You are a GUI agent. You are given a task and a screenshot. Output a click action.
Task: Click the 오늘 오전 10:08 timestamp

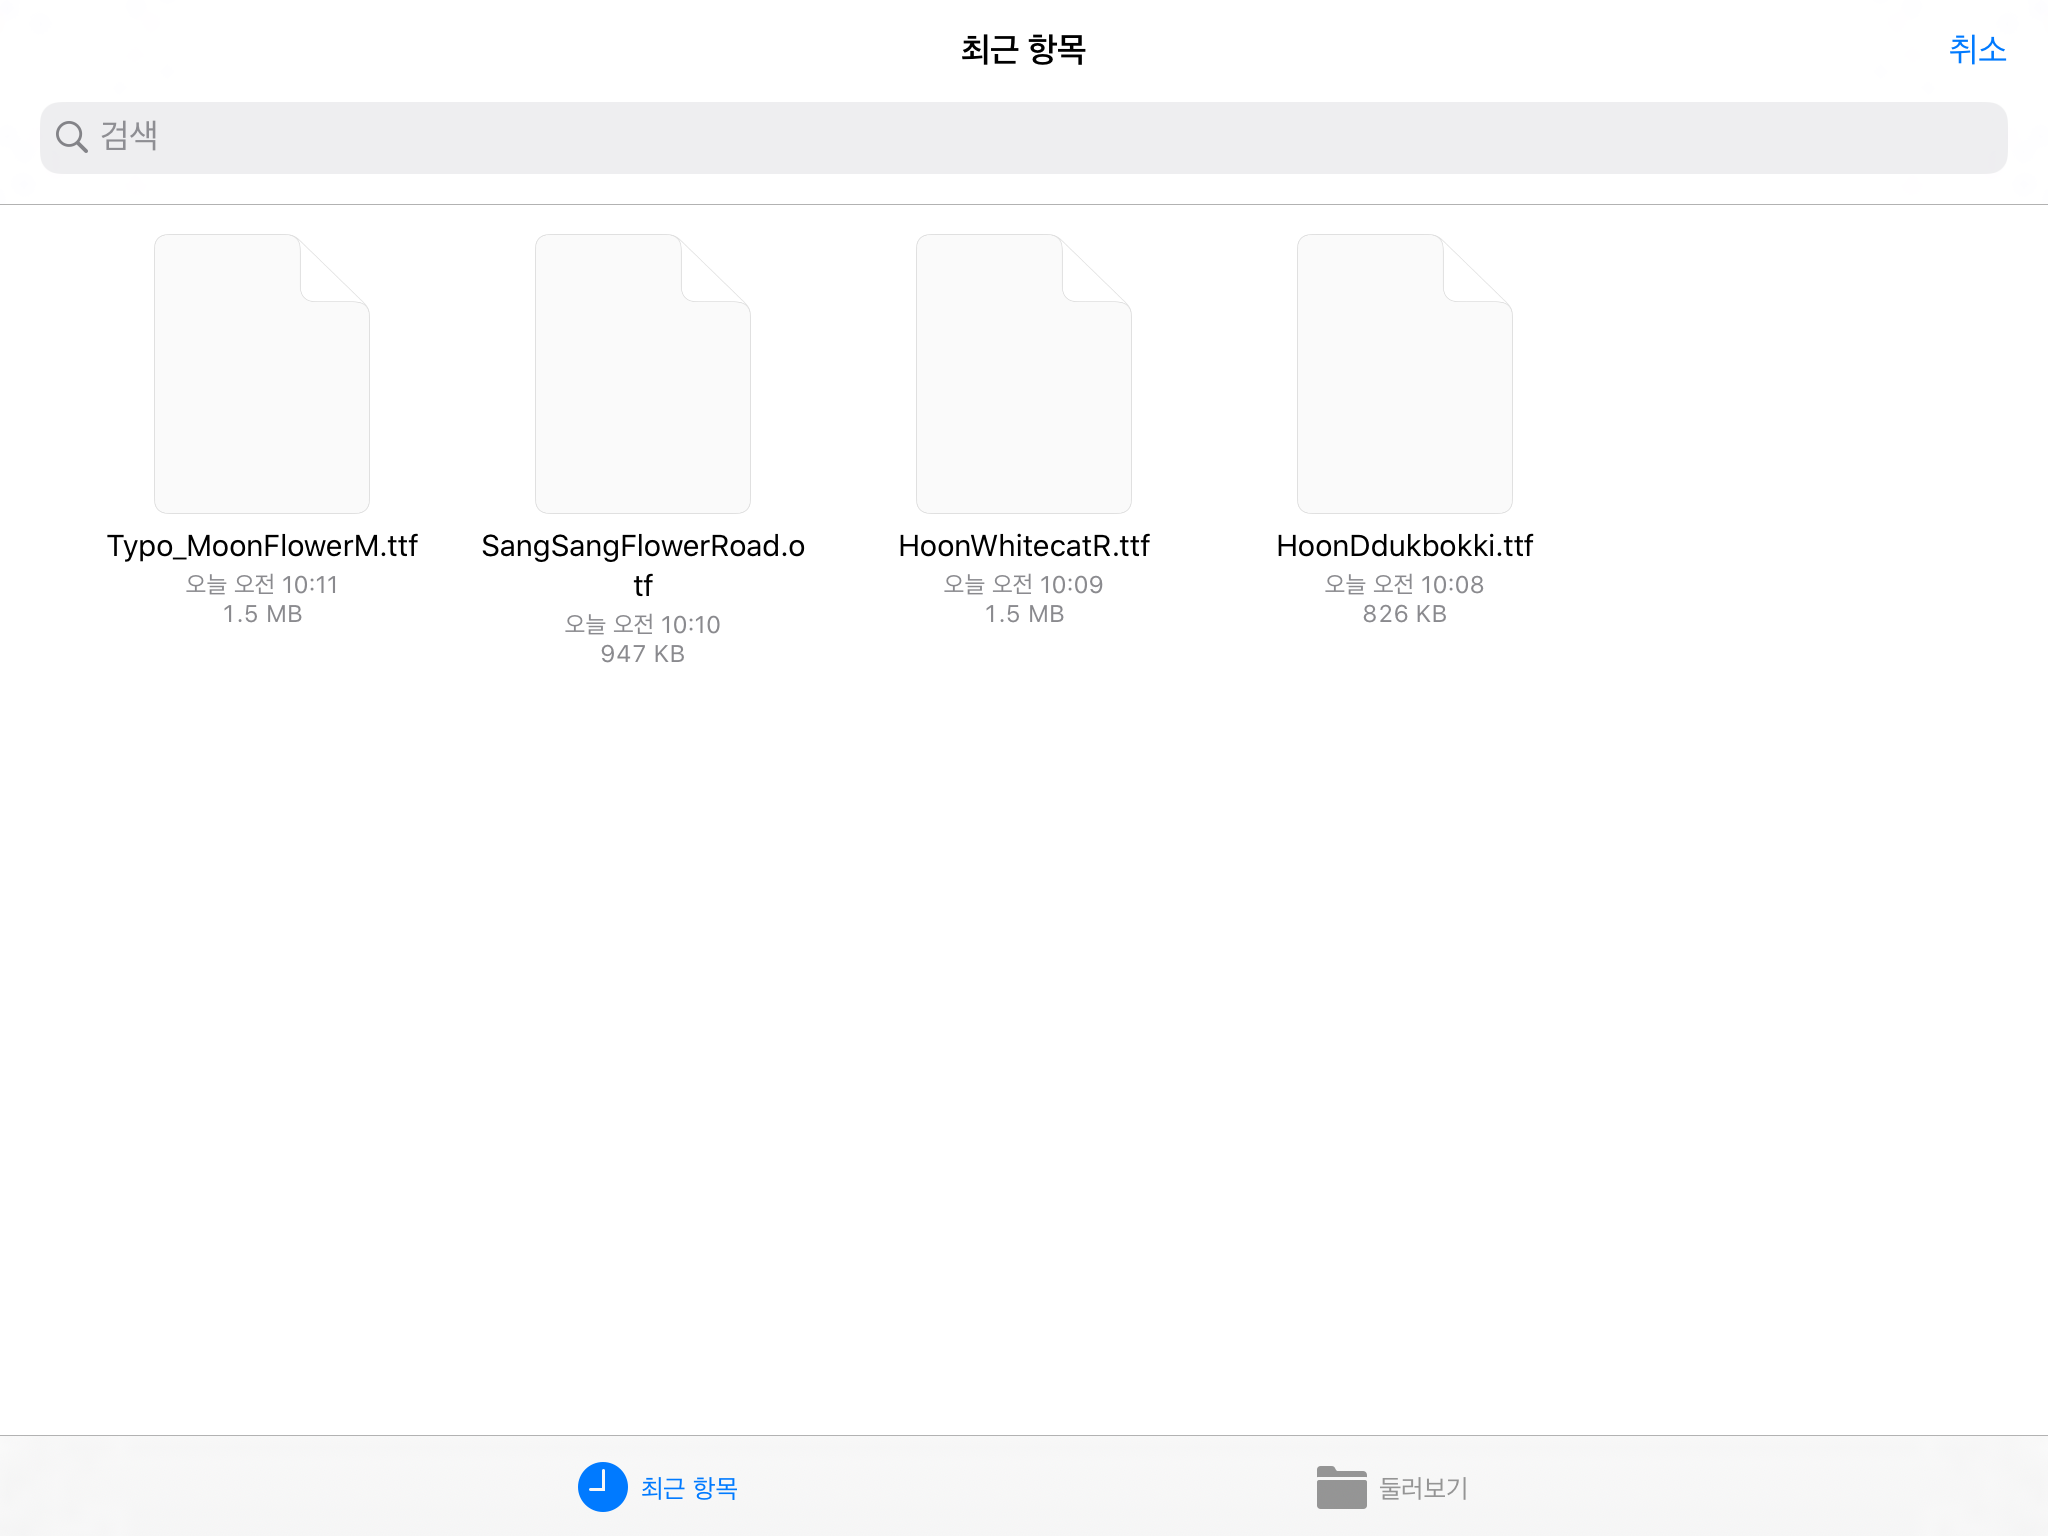point(1405,585)
